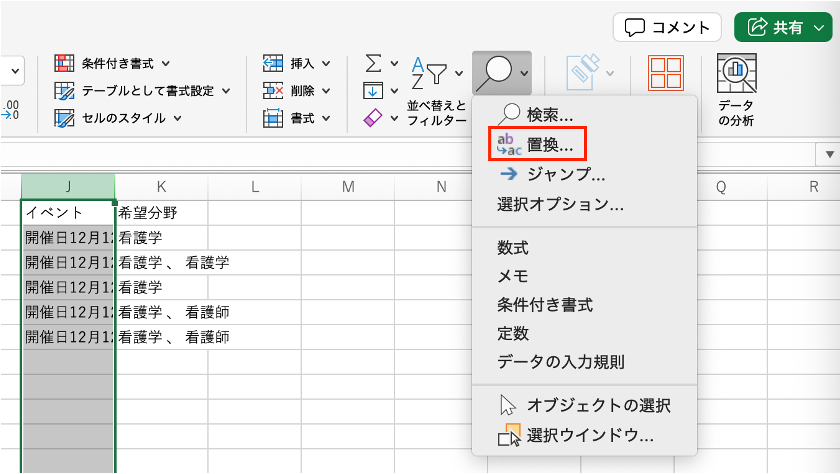Select column L header
The height and width of the screenshot is (474, 840).
(254, 186)
